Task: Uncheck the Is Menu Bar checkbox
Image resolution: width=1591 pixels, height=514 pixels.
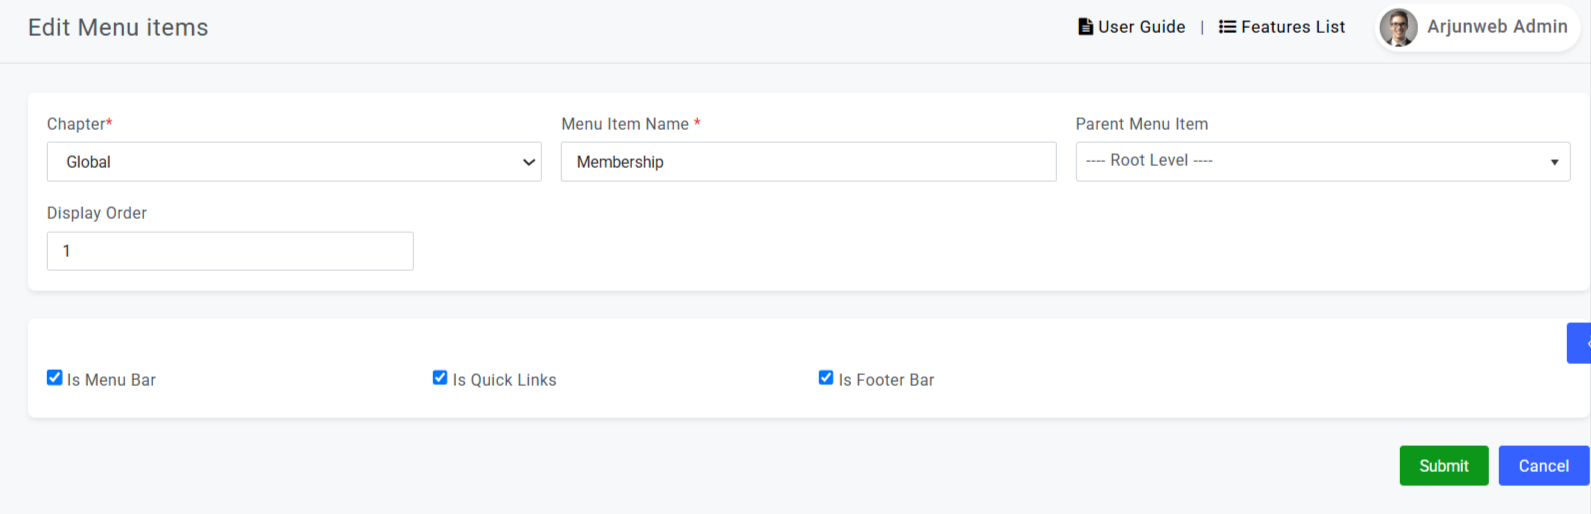Action: (55, 377)
